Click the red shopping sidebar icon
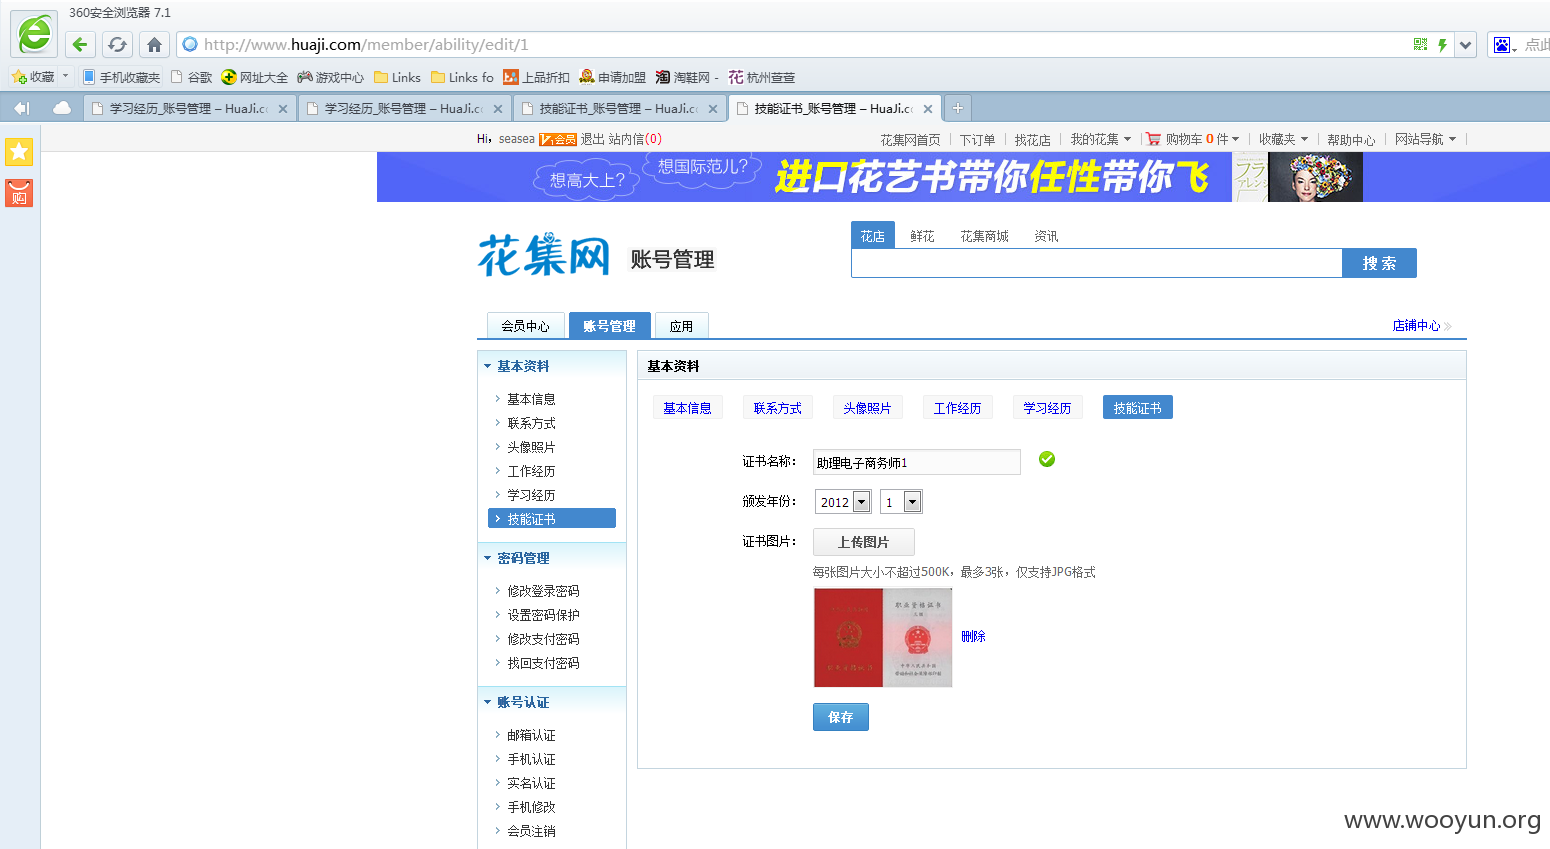 coord(19,193)
